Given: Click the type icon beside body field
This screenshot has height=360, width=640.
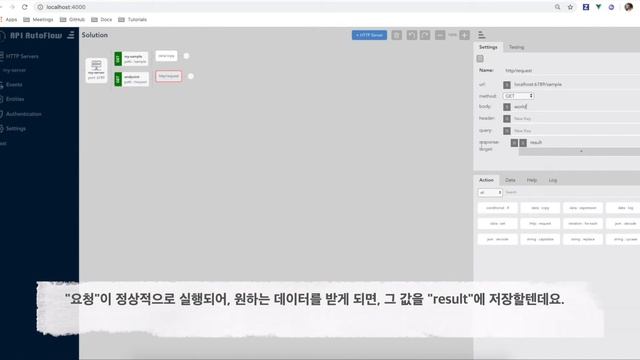Looking at the screenshot, I should (x=507, y=107).
